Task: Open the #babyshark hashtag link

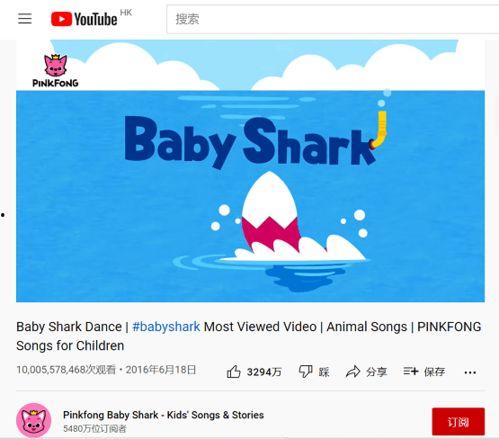Action: coord(166,327)
